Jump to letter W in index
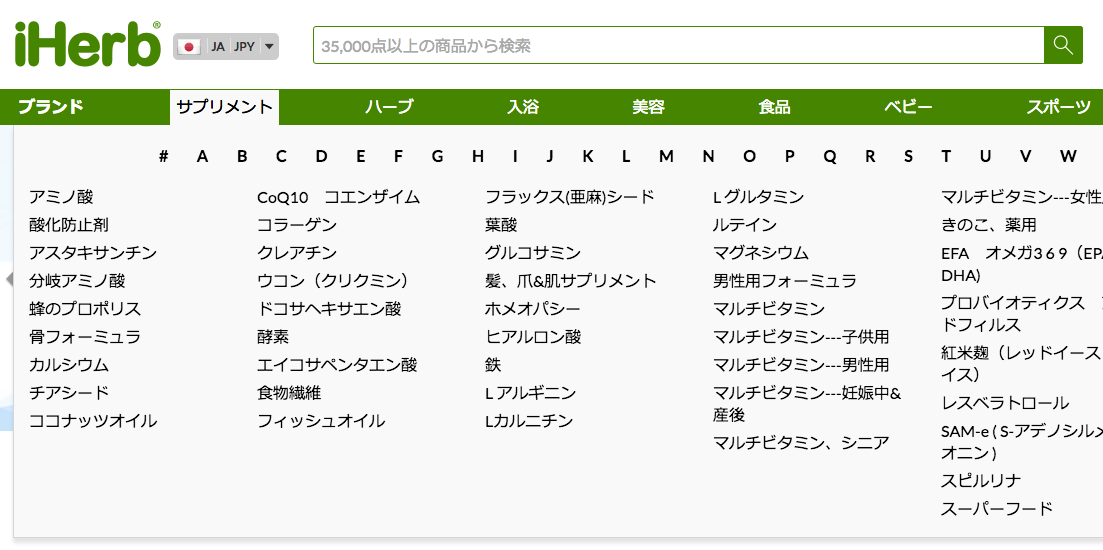Viewport: 1103px width, 550px height. coord(1069,156)
